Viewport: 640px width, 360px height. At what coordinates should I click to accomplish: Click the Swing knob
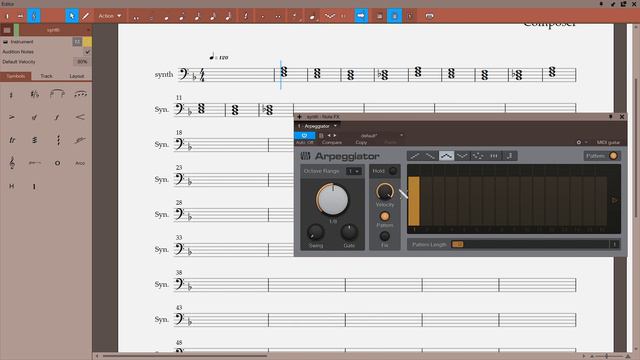(x=315, y=232)
